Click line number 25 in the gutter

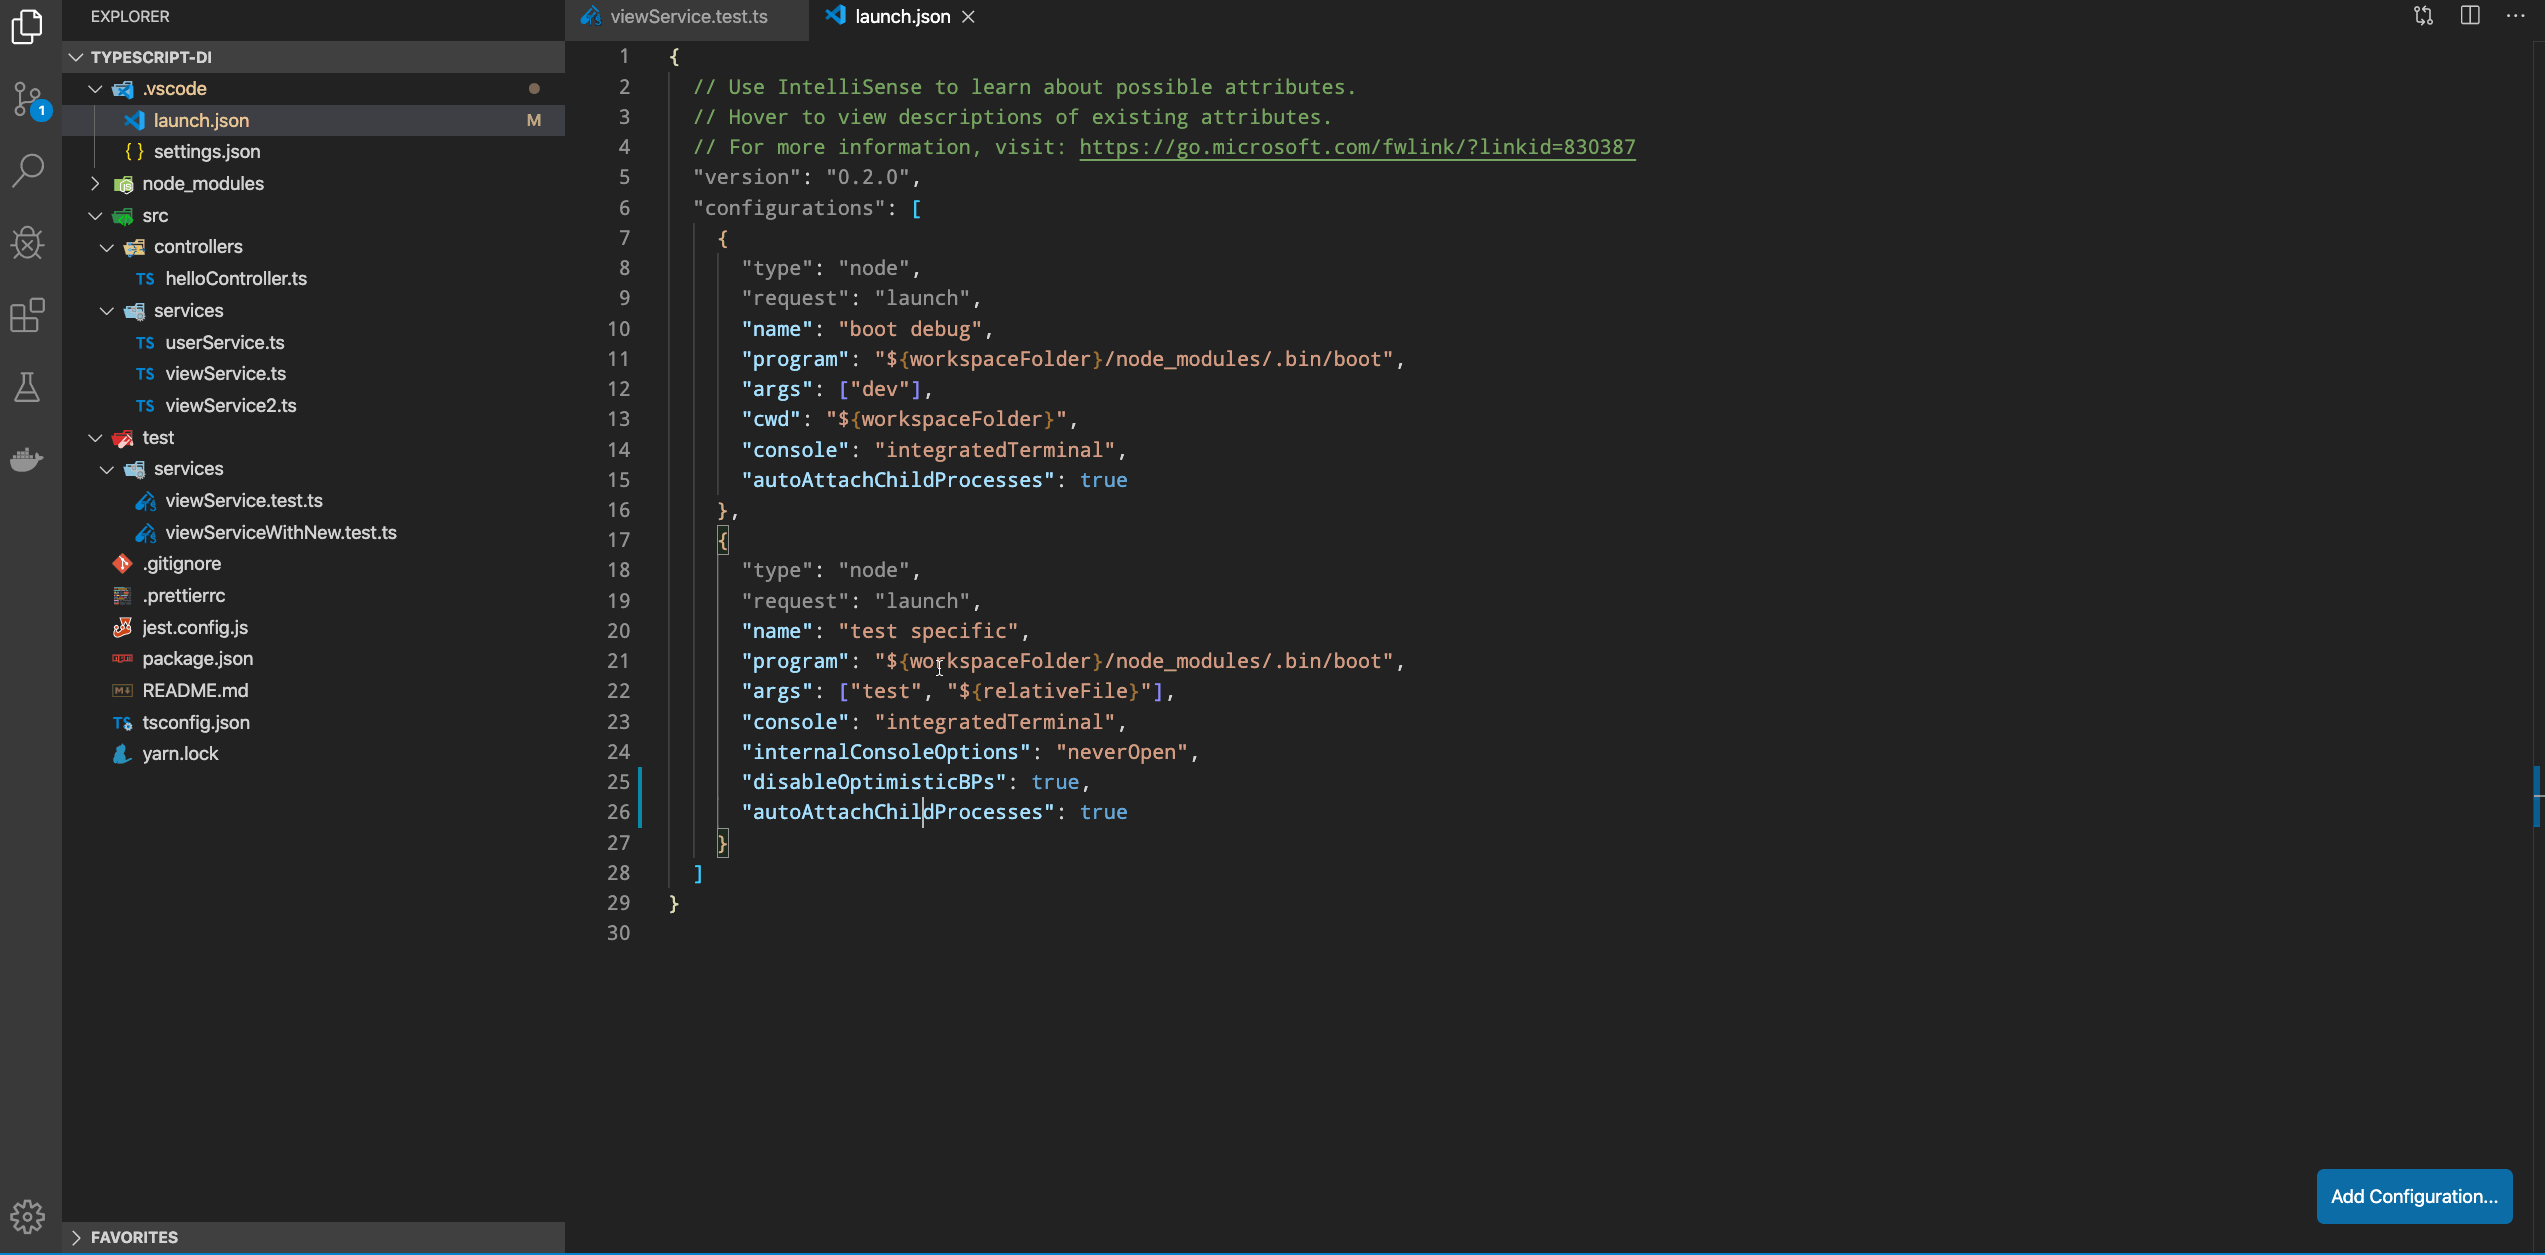point(619,782)
